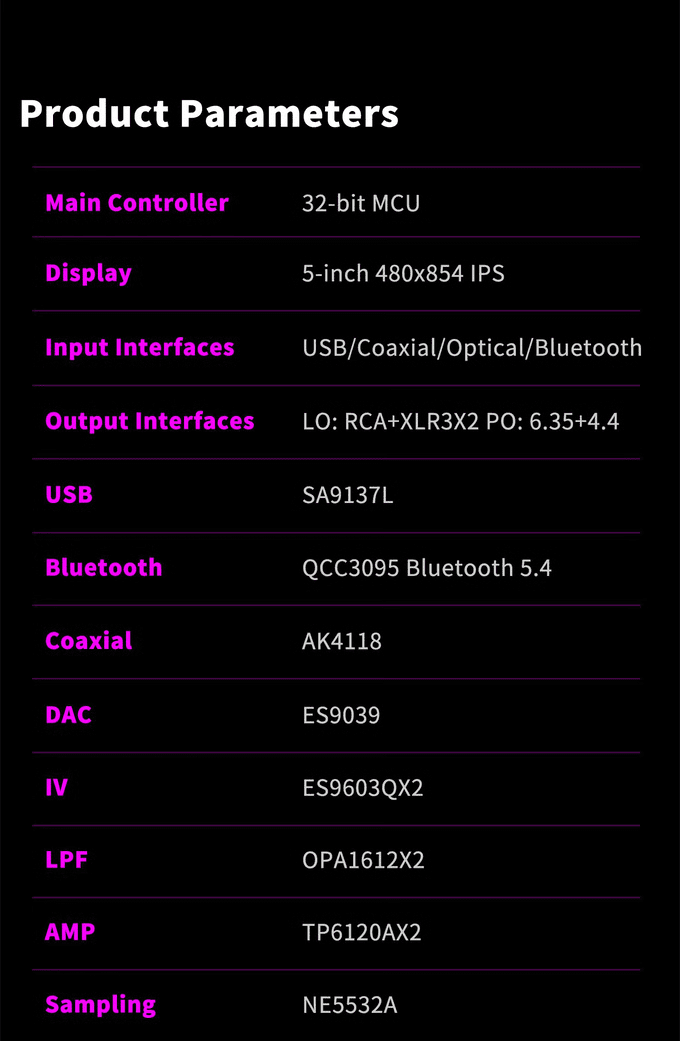Screen dimensions: 680x1041
Task: Select the Input Interfaces label
Action: point(139,347)
